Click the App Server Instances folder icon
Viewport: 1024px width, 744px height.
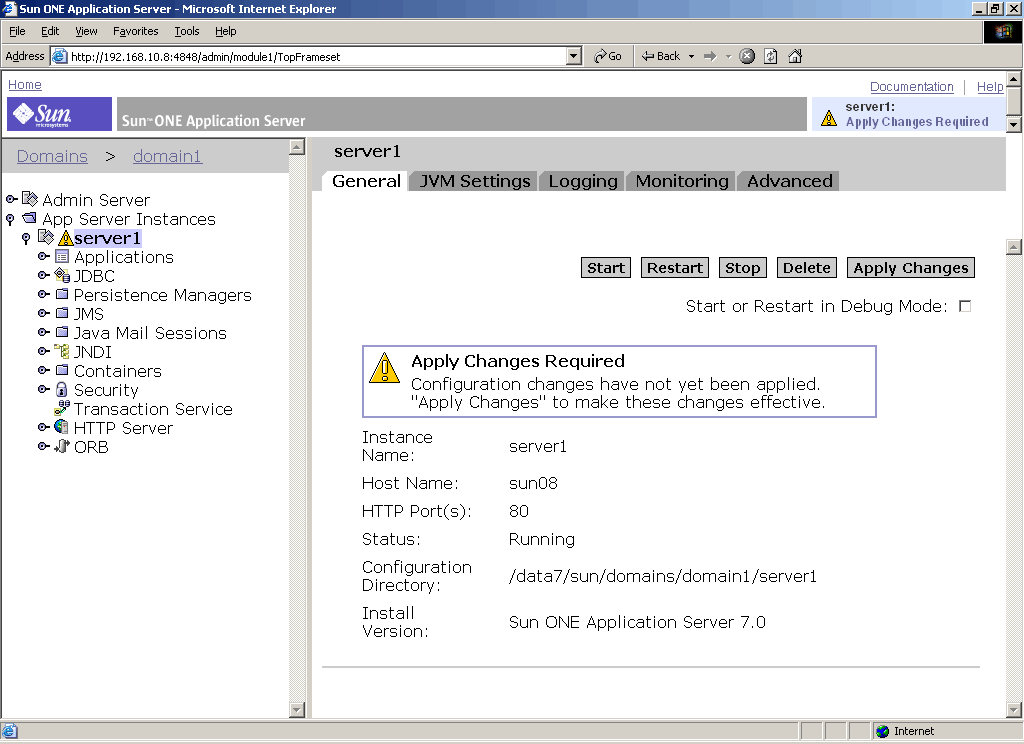[x=30, y=218]
